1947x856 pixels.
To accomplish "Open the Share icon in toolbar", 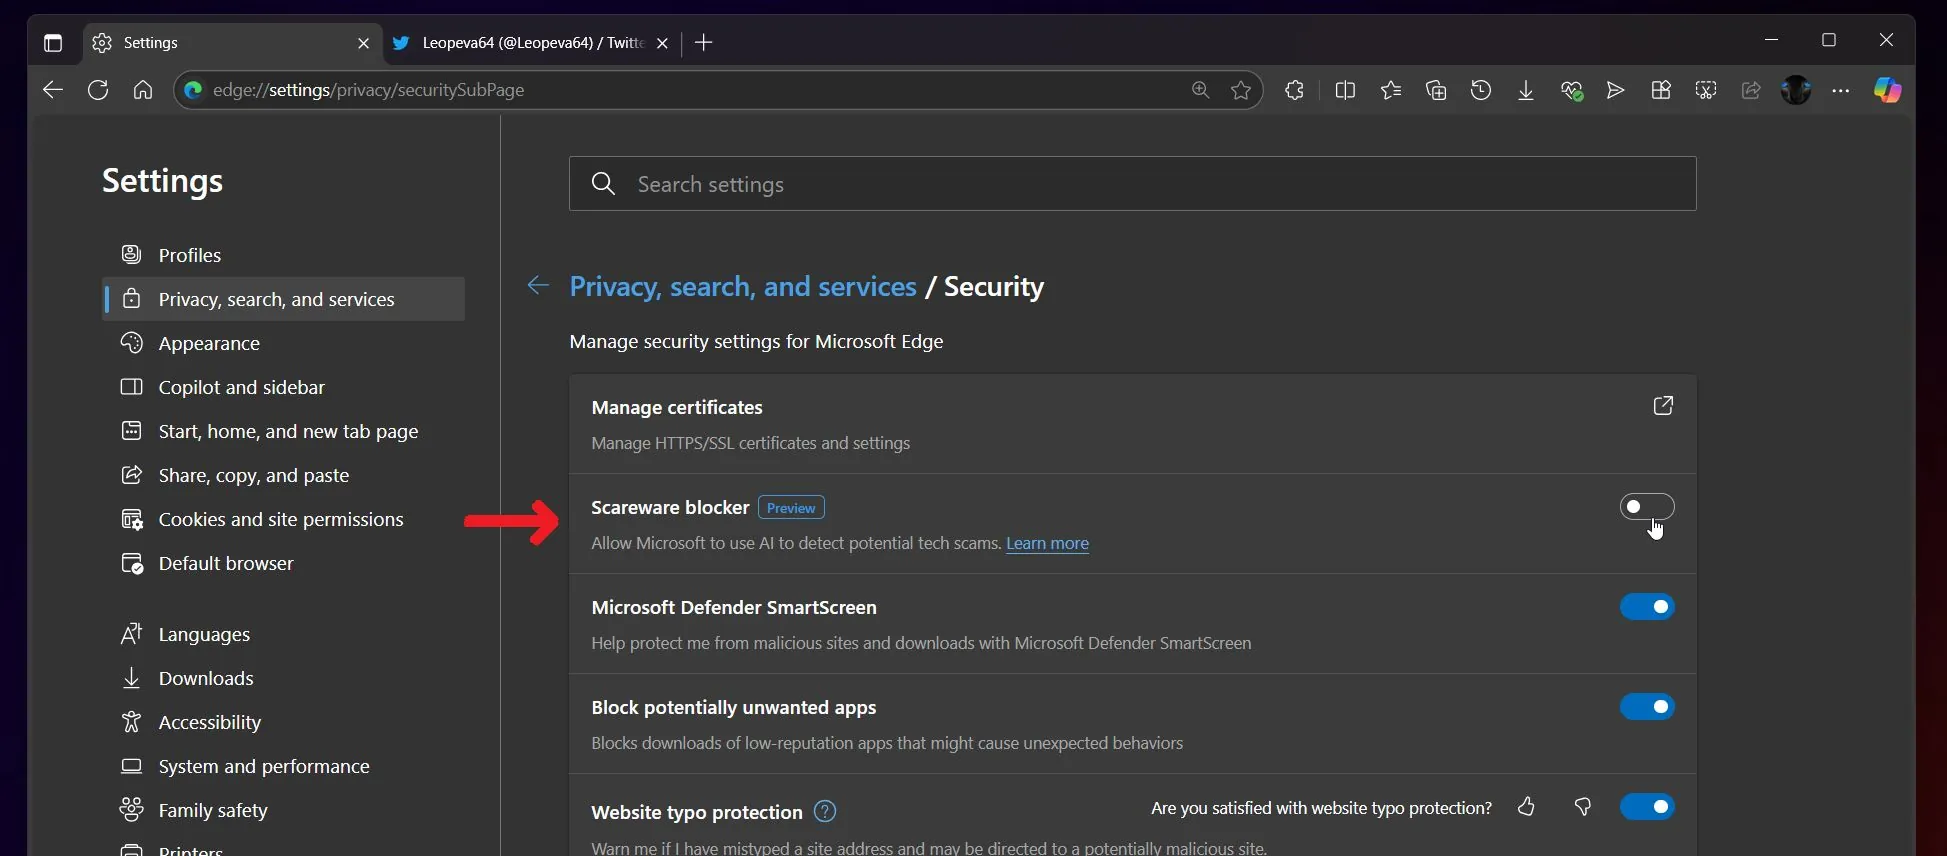I will pyautogui.click(x=1751, y=90).
